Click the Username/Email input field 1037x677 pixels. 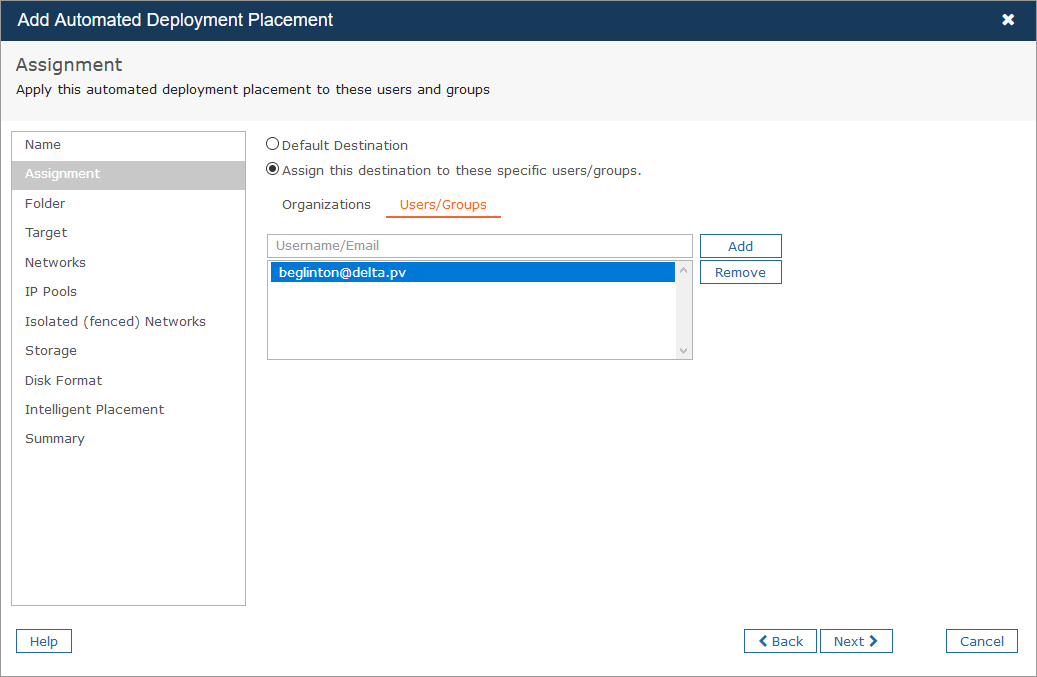[479, 246]
